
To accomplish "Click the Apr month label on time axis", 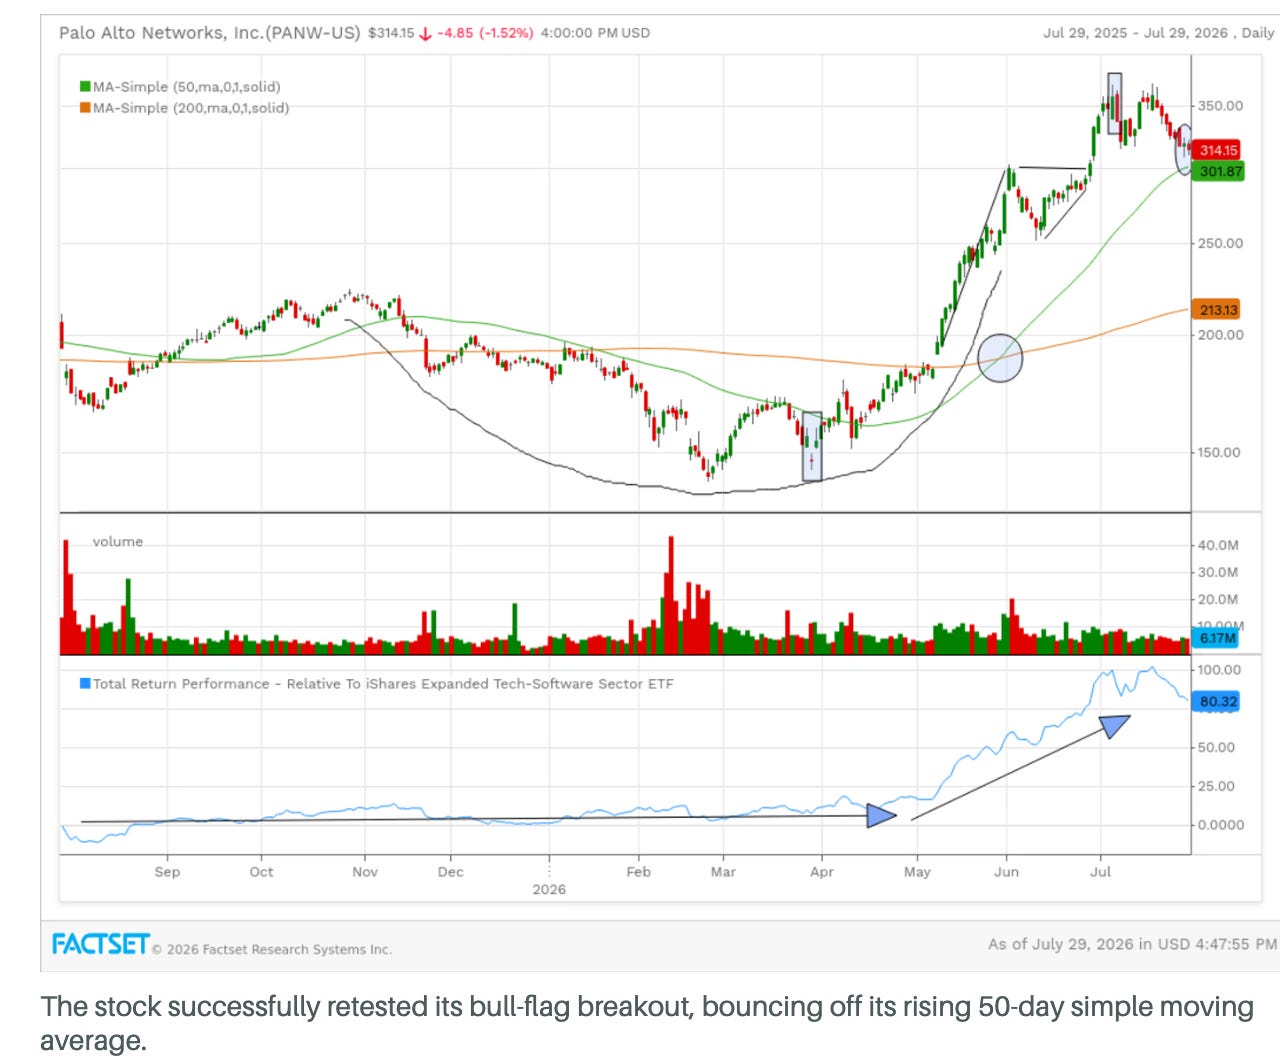I will pyautogui.click(x=822, y=872).
